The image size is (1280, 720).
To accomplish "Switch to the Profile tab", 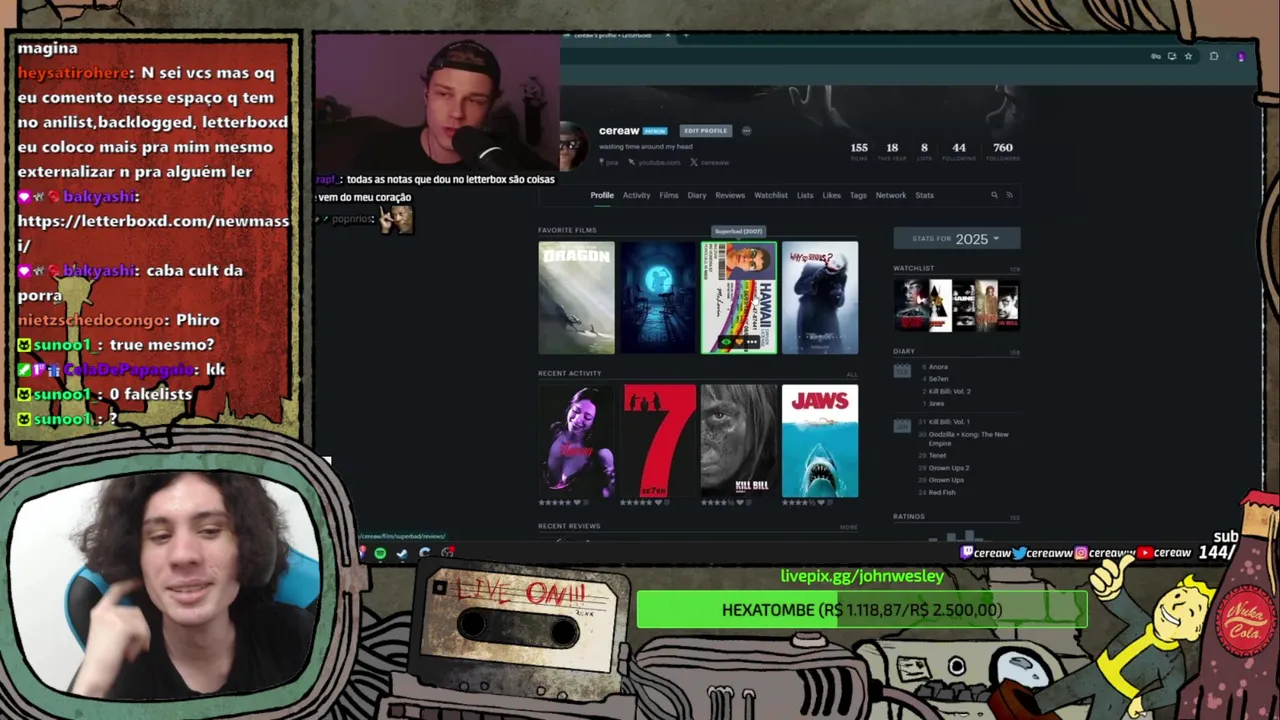I will tap(602, 195).
